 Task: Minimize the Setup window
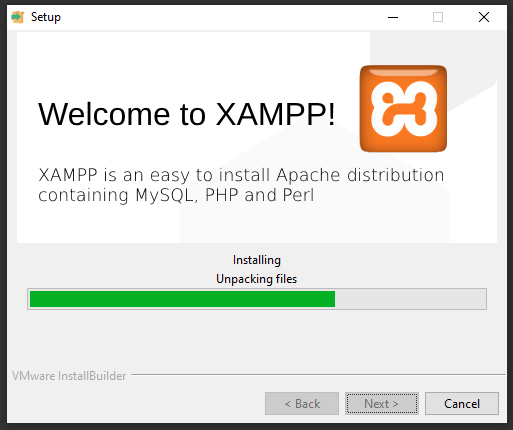[393, 17]
